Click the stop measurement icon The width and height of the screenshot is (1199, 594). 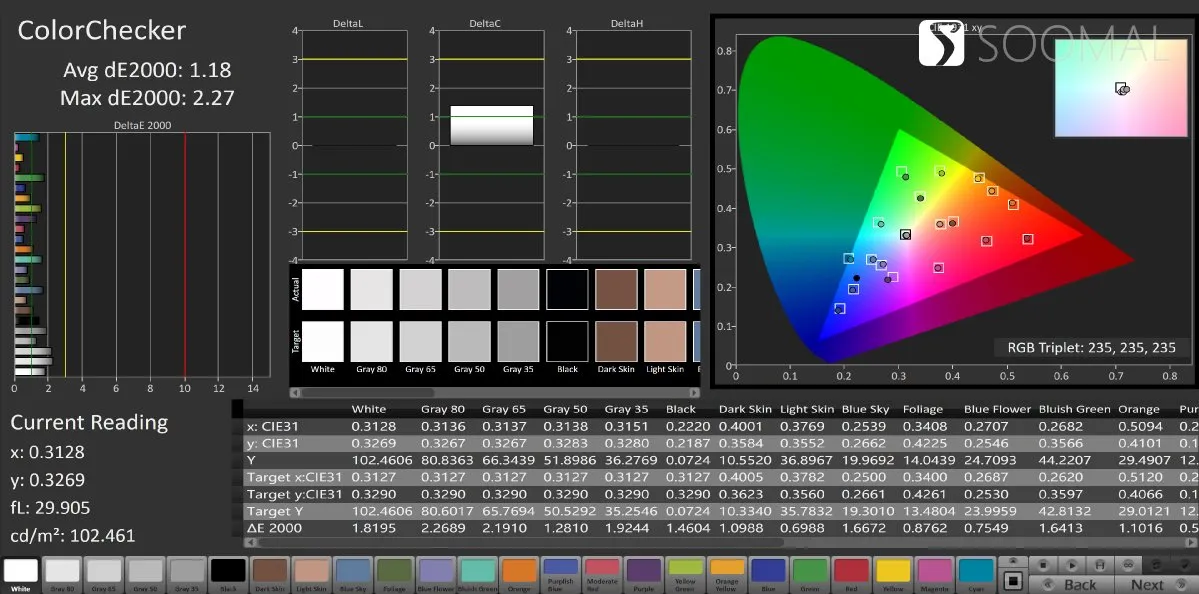1043,565
